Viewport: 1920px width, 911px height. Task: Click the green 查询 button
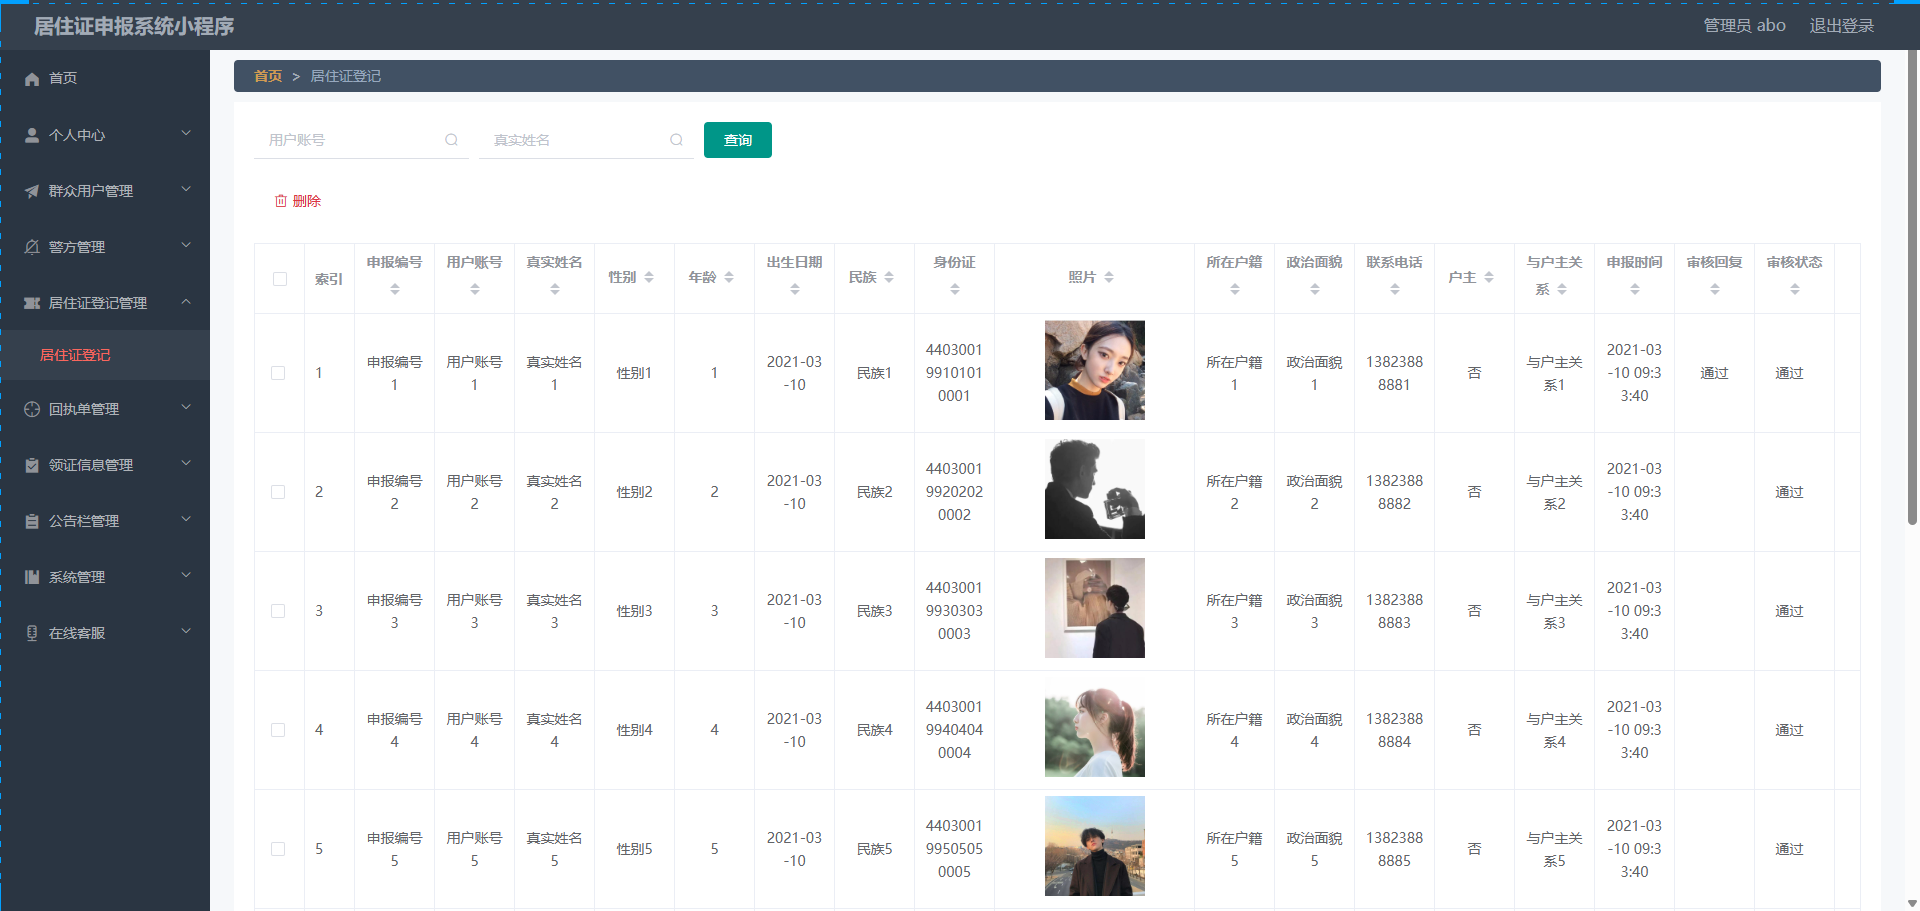pos(738,140)
